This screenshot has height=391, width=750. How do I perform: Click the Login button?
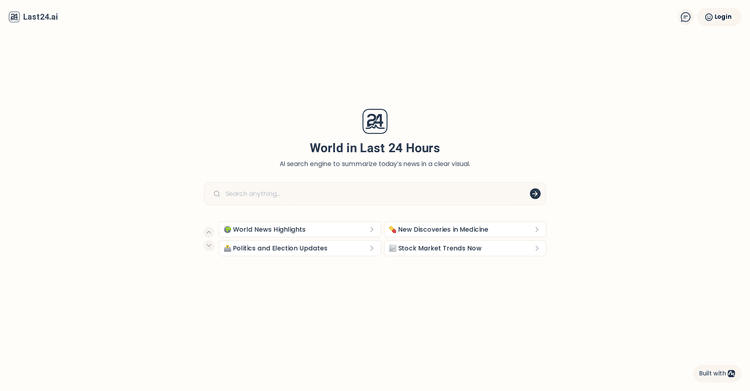(719, 17)
